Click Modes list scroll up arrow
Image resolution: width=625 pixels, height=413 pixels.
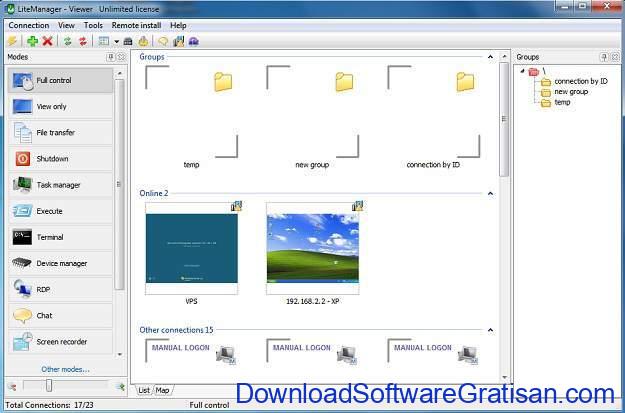point(120,73)
